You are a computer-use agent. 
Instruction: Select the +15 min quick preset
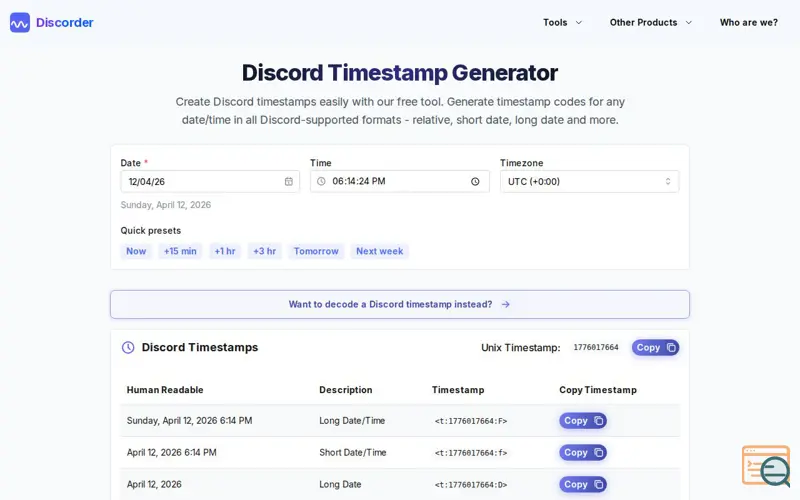(x=180, y=251)
